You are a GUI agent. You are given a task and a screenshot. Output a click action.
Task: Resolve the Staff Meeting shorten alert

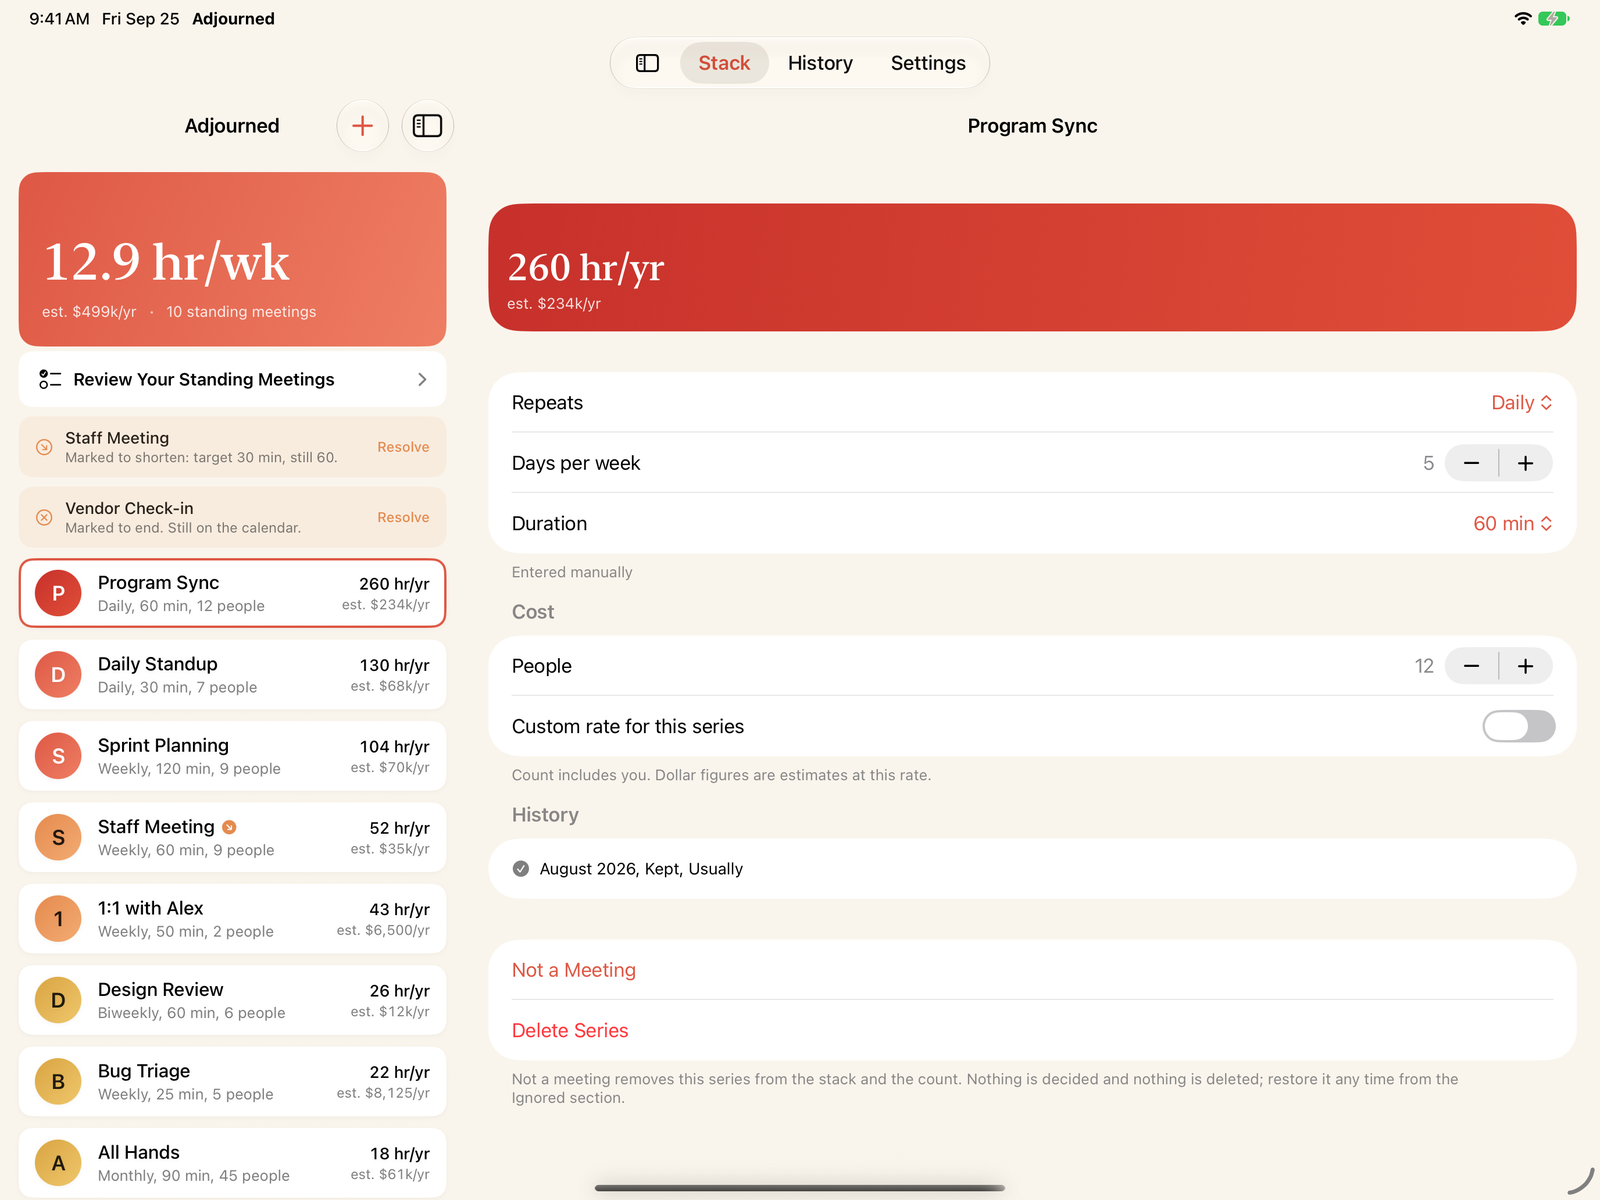pos(403,447)
